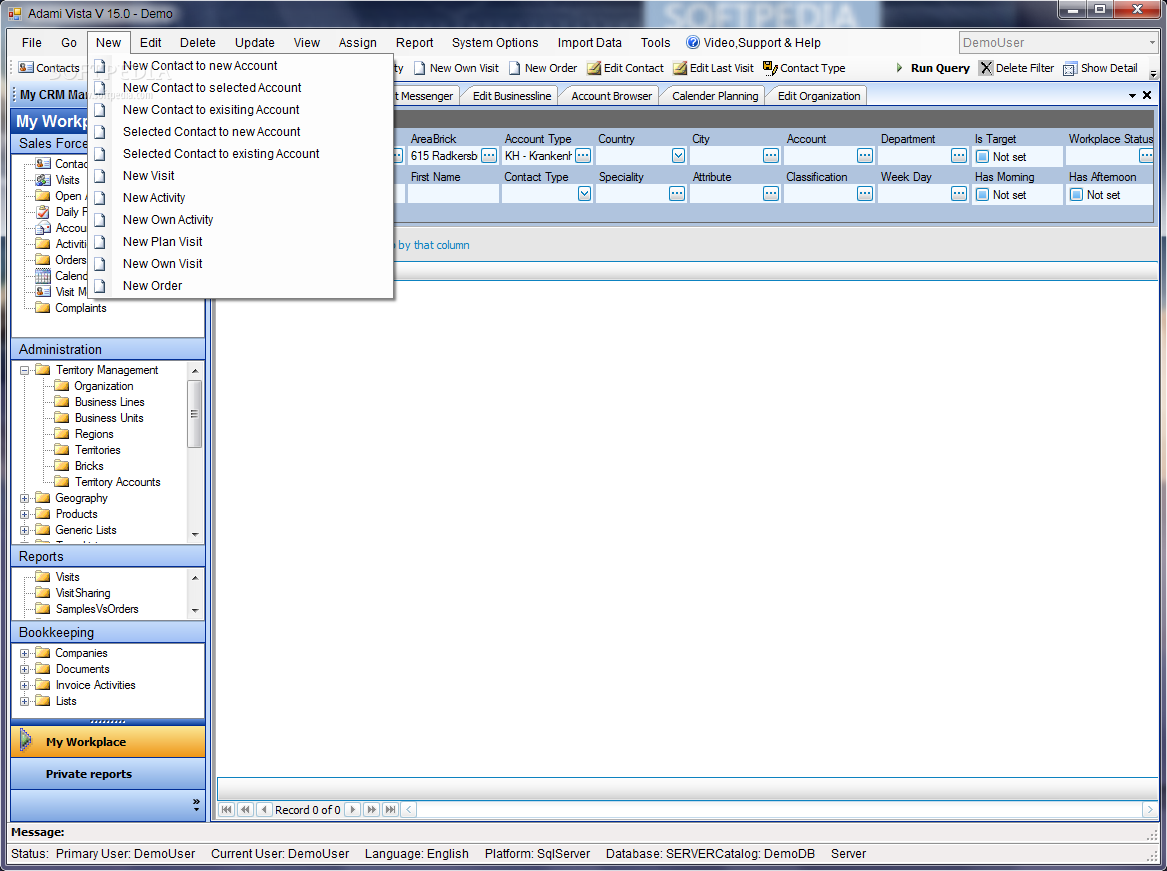Open the DemoUser combo box
This screenshot has height=871, width=1167.
[1058, 42]
